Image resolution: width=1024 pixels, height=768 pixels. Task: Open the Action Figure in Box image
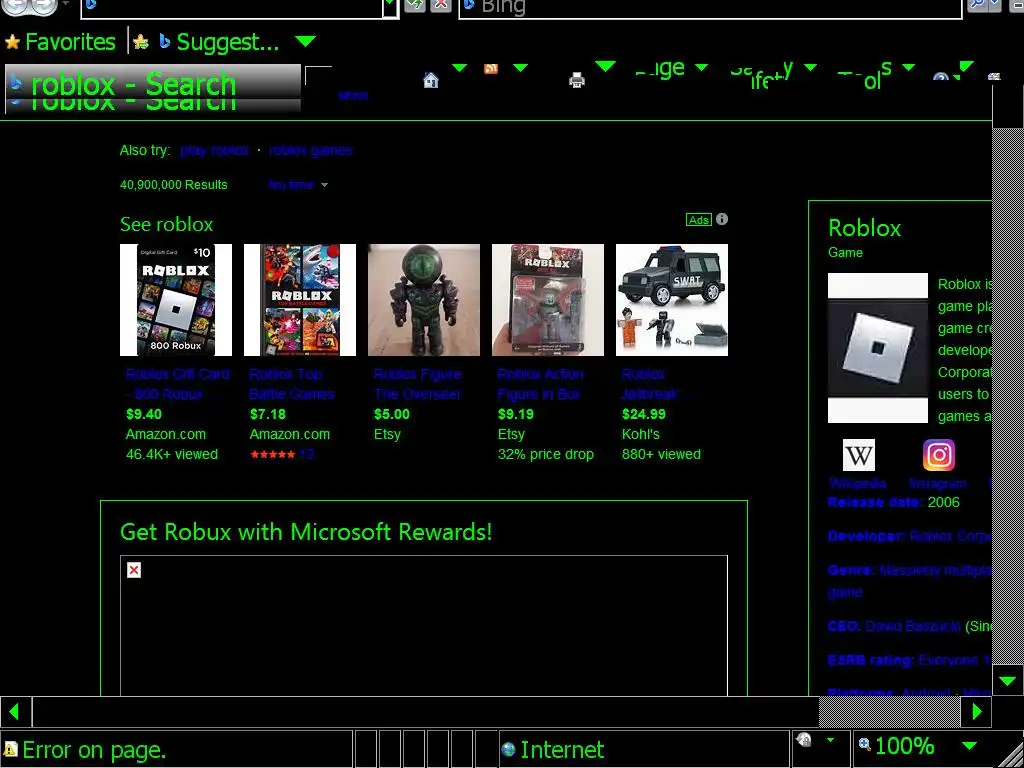(x=548, y=300)
